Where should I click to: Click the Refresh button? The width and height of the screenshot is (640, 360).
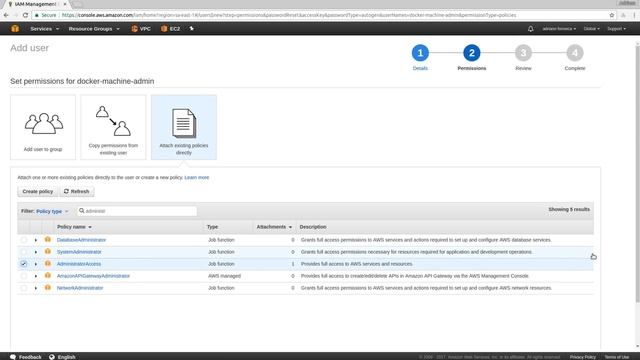coord(77,191)
